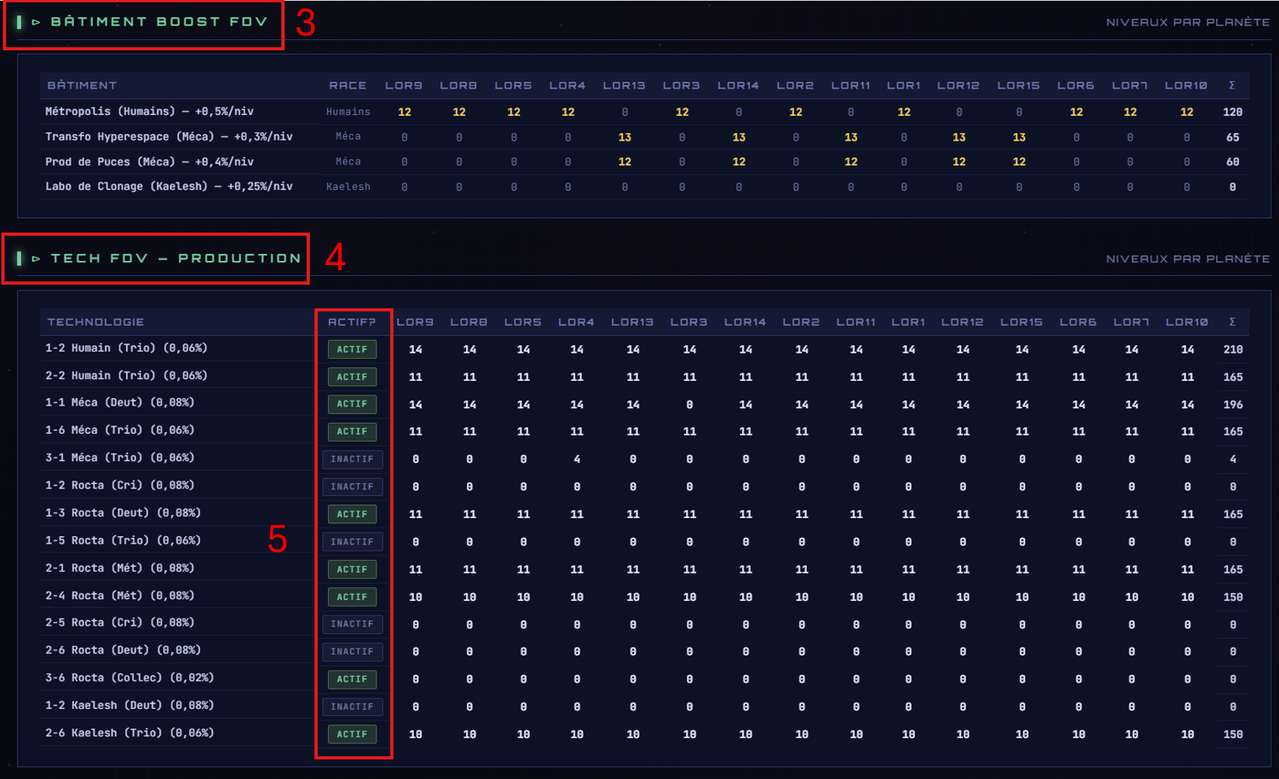1279x779 pixels.
Task: Click the BÂTIMENT column header
Action: [81, 85]
